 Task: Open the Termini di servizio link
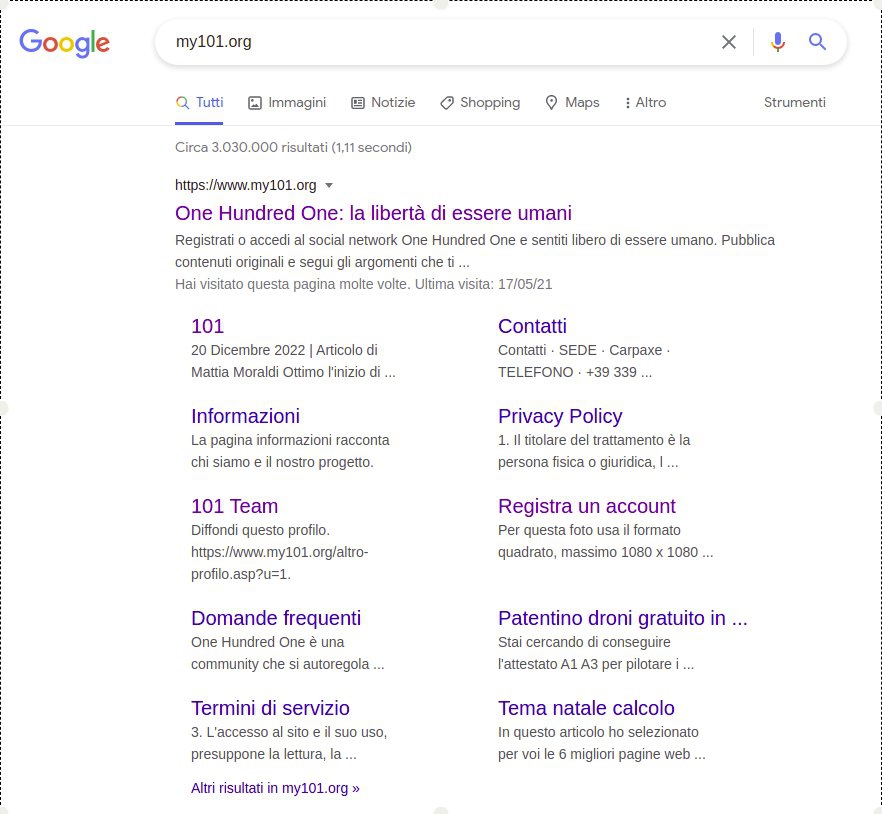point(270,708)
